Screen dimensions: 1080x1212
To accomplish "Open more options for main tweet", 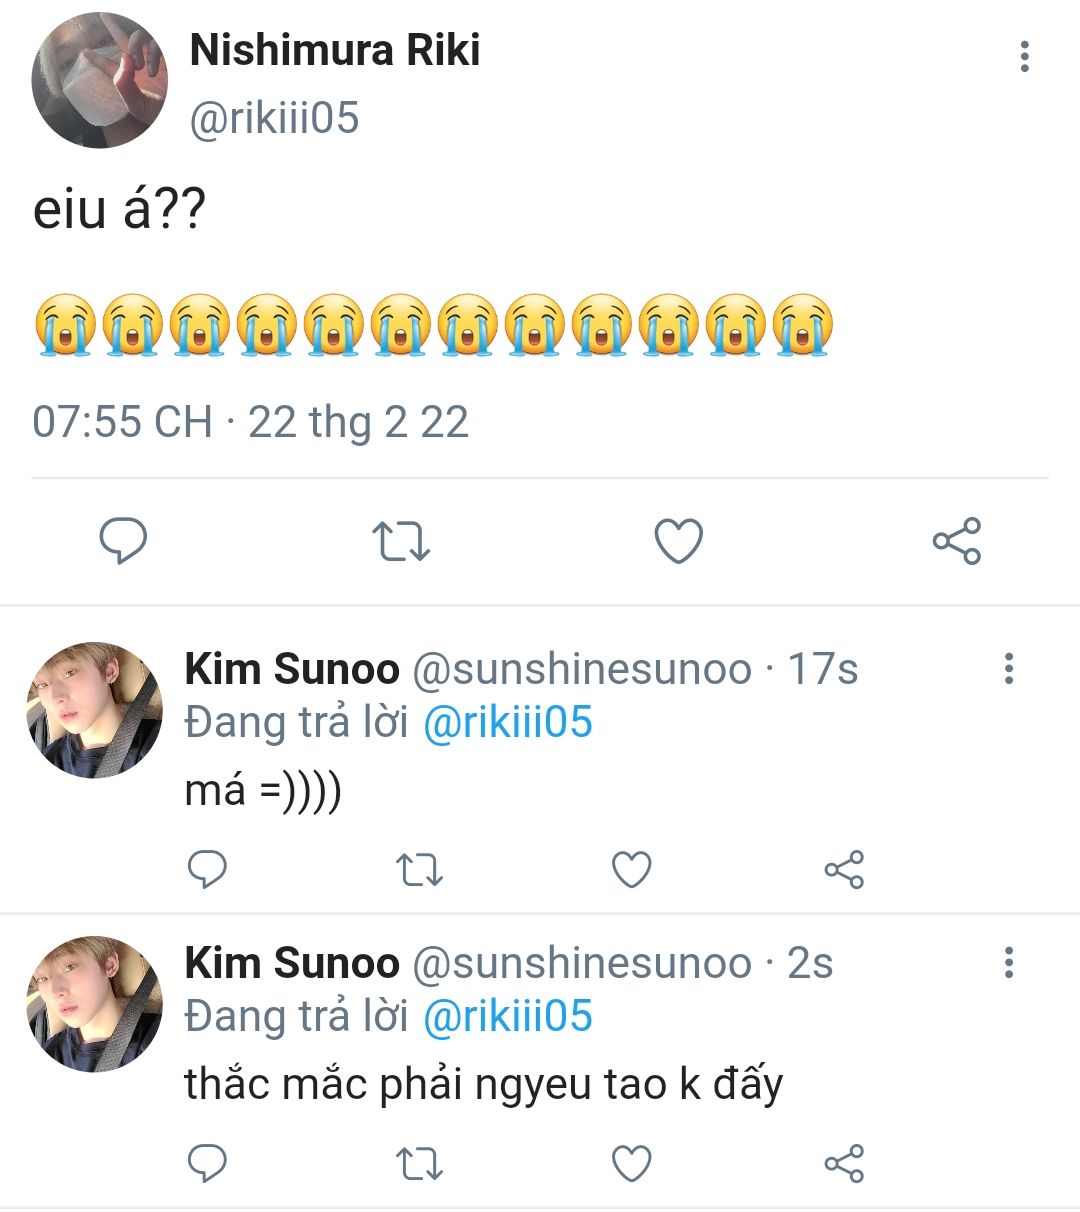I will click(x=1024, y=57).
